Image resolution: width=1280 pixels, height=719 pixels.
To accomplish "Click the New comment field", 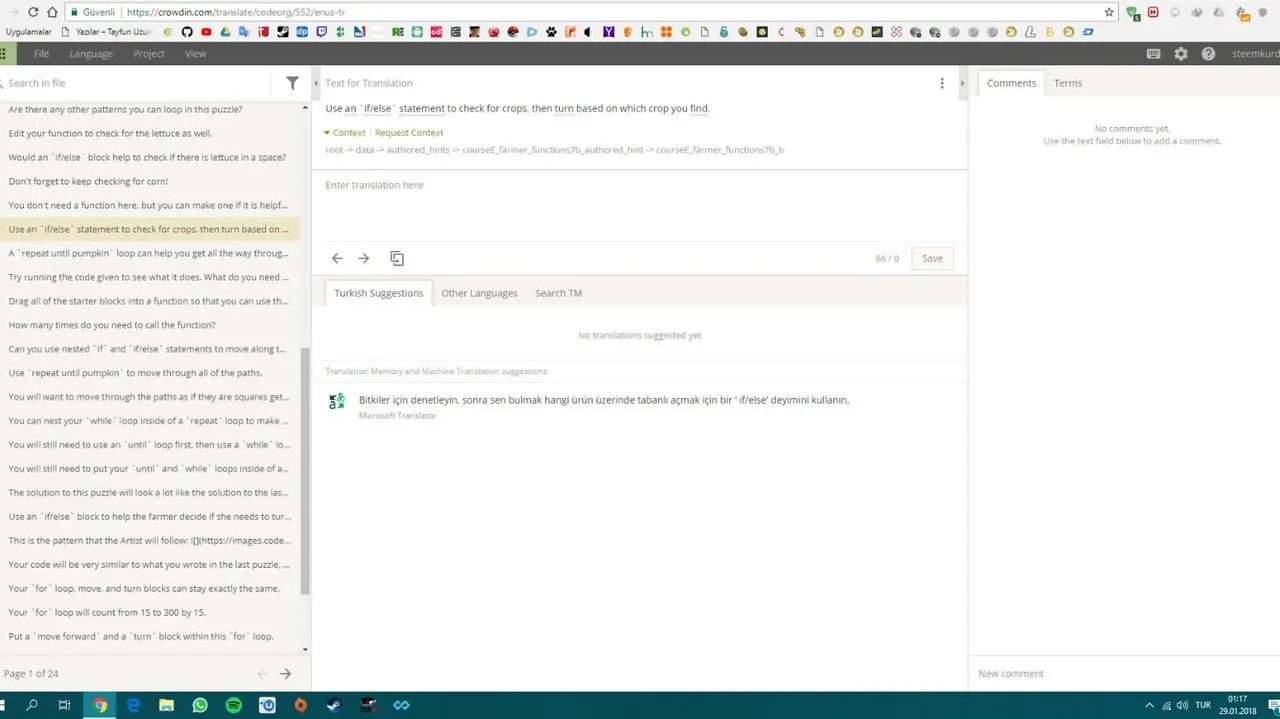I will point(1123,674).
